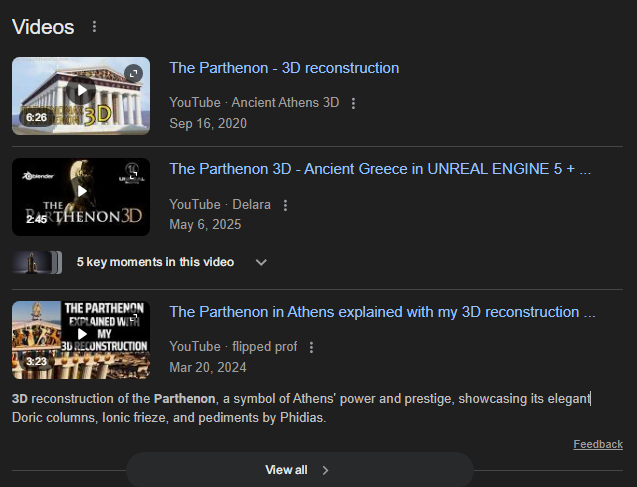This screenshot has height=487, width=637.
Task: Open the three-dot menu next to Delara
Action: pyautogui.click(x=285, y=205)
